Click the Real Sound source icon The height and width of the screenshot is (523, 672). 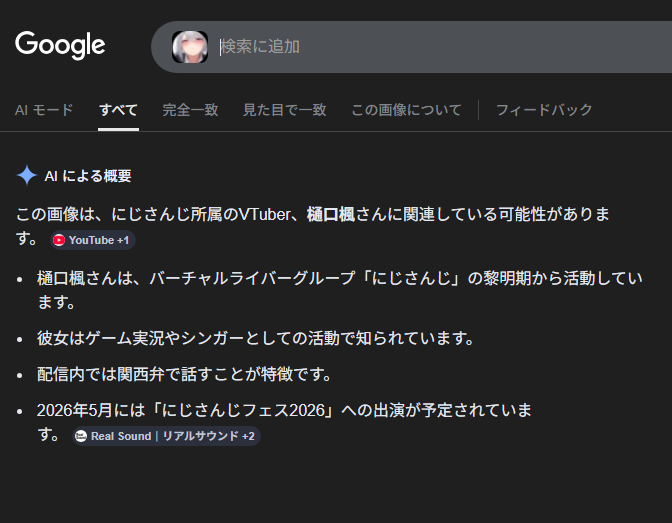click(x=81, y=436)
